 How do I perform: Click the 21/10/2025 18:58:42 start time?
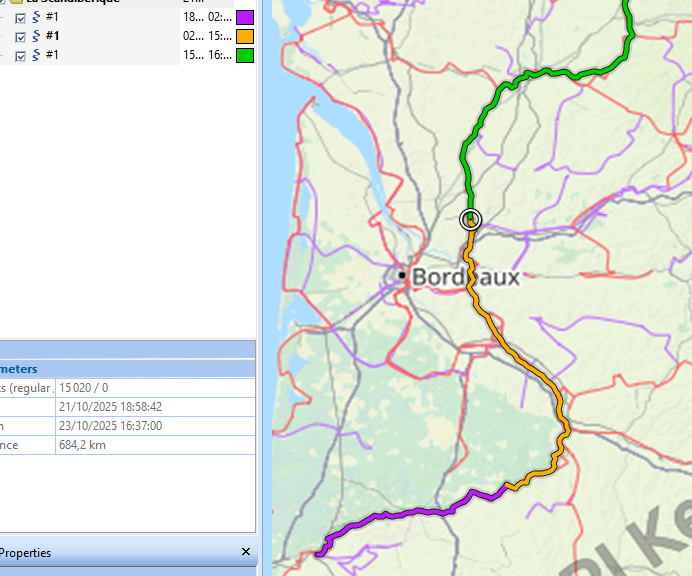[111, 407]
